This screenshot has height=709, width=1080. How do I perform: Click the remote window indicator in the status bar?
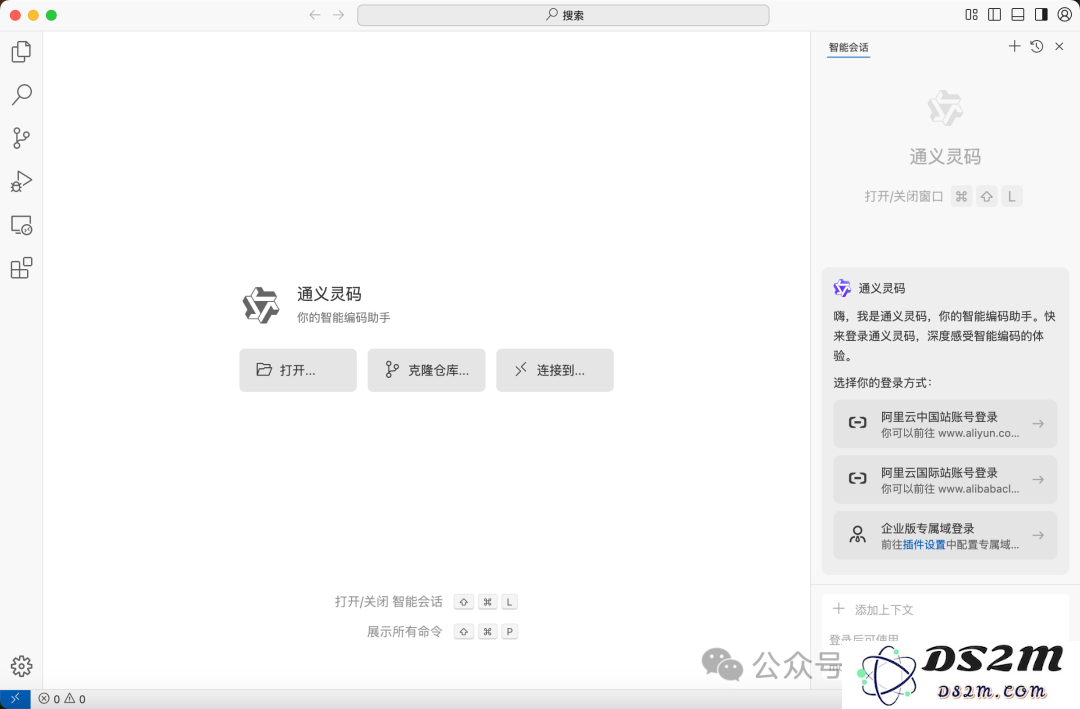(15, 699)
